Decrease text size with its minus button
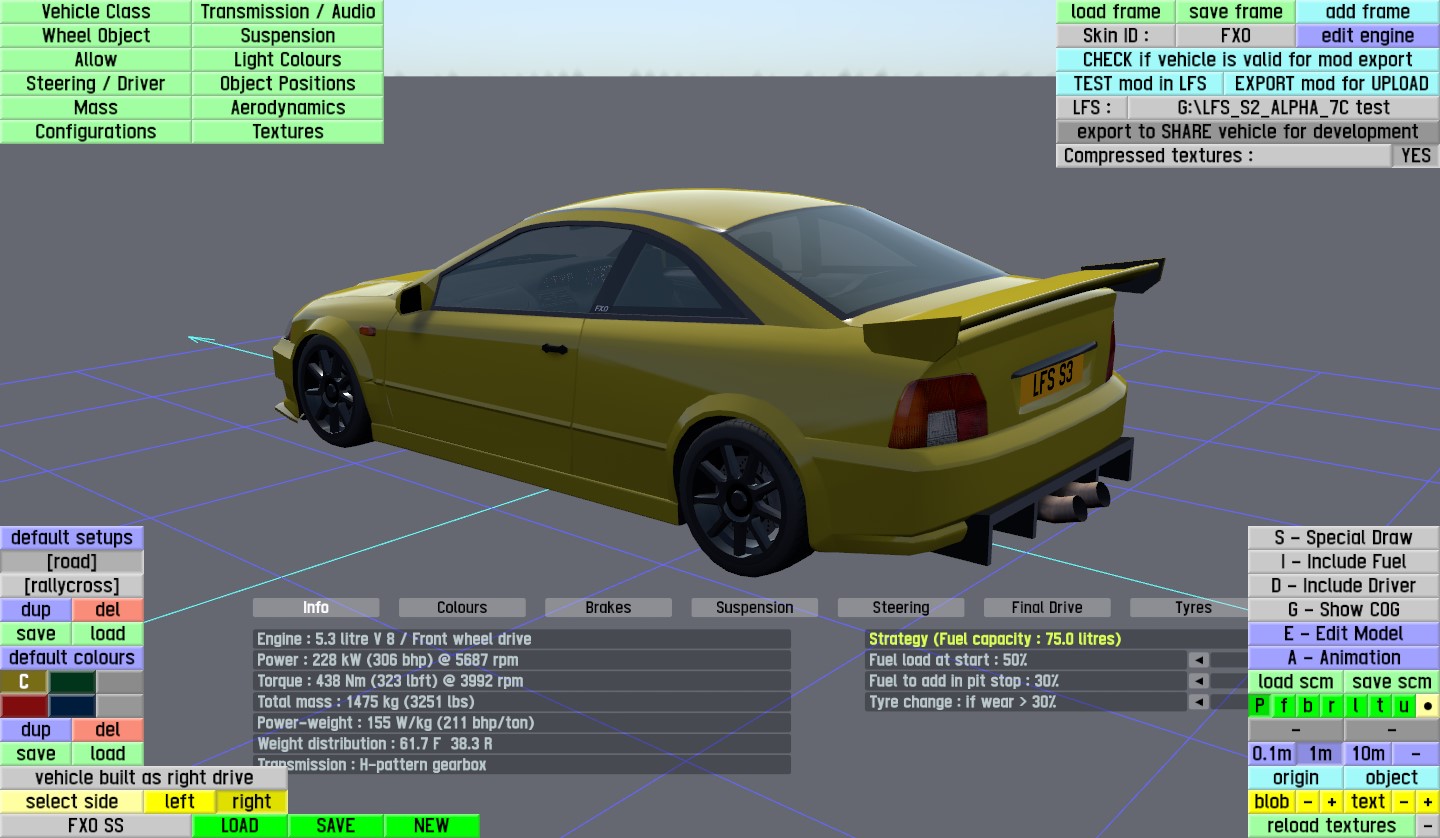1440x838 pixels. [x=1403, y=802]
